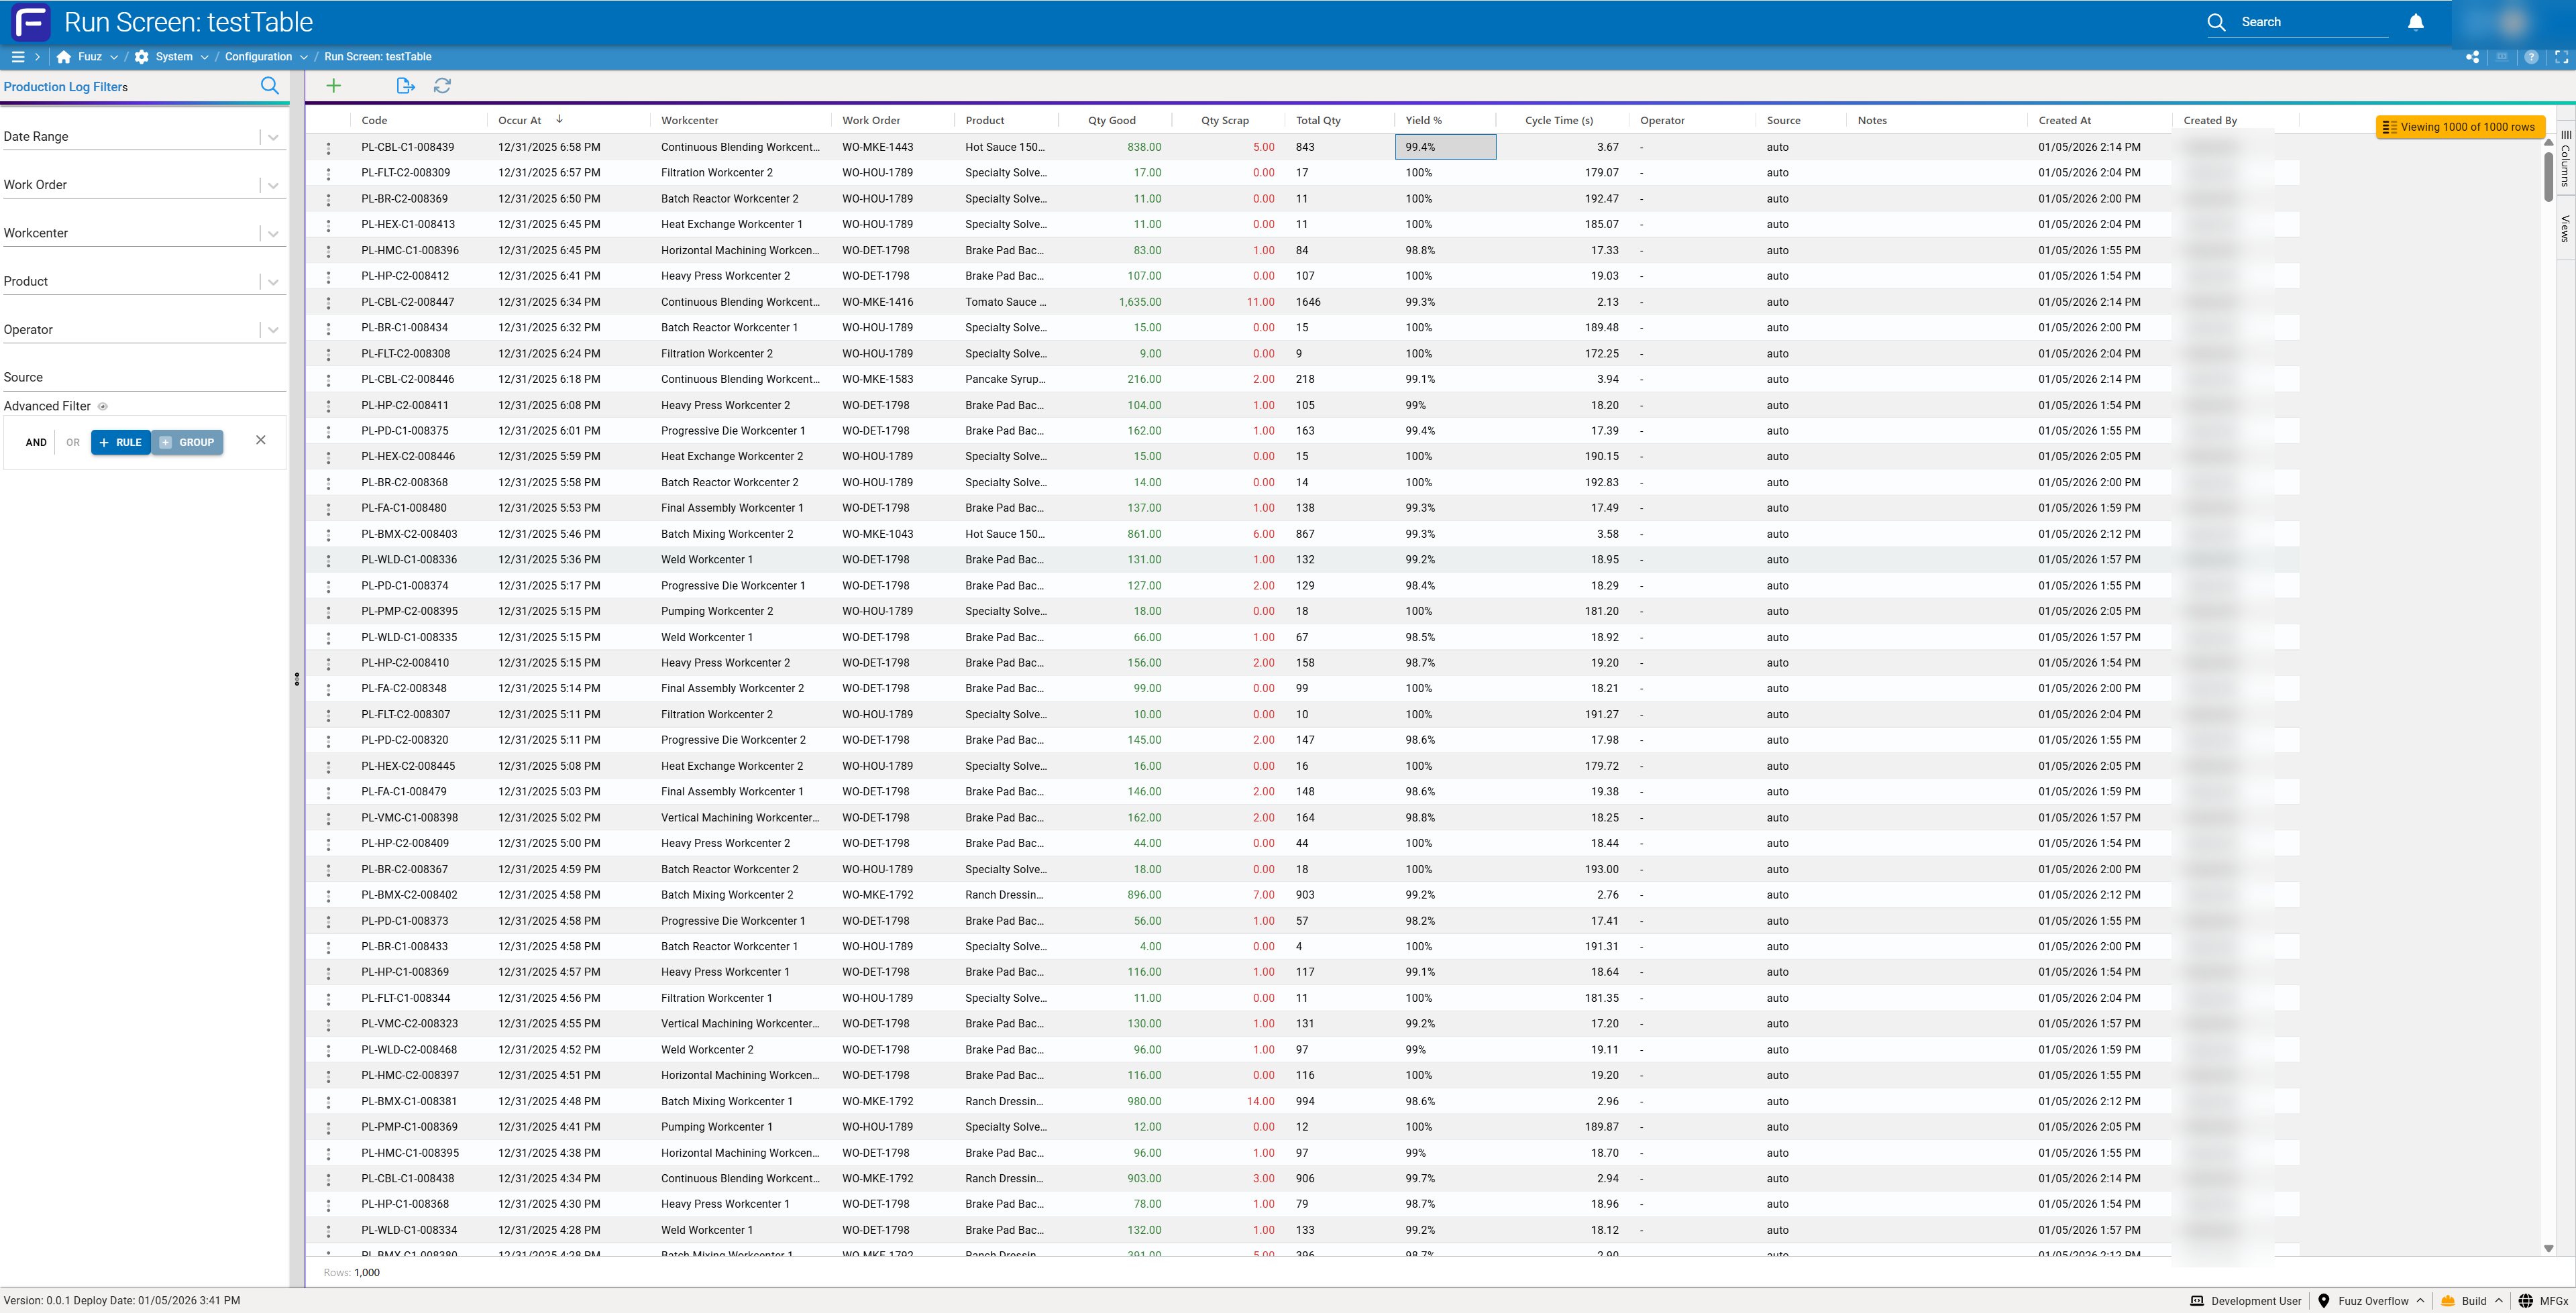Click the green add record plus icon

(334, 86)
